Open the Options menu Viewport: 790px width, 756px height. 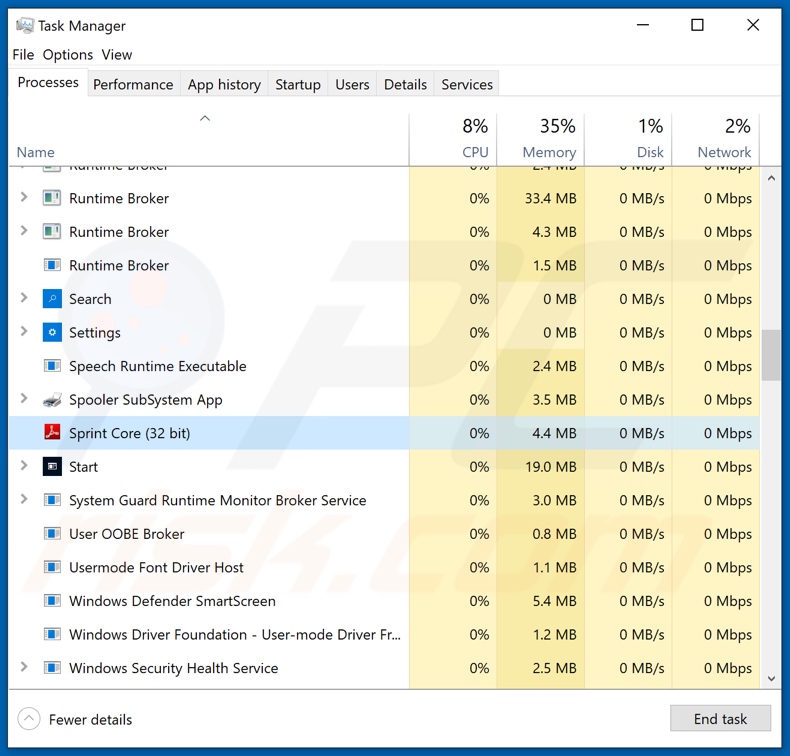tap(68, 54)
